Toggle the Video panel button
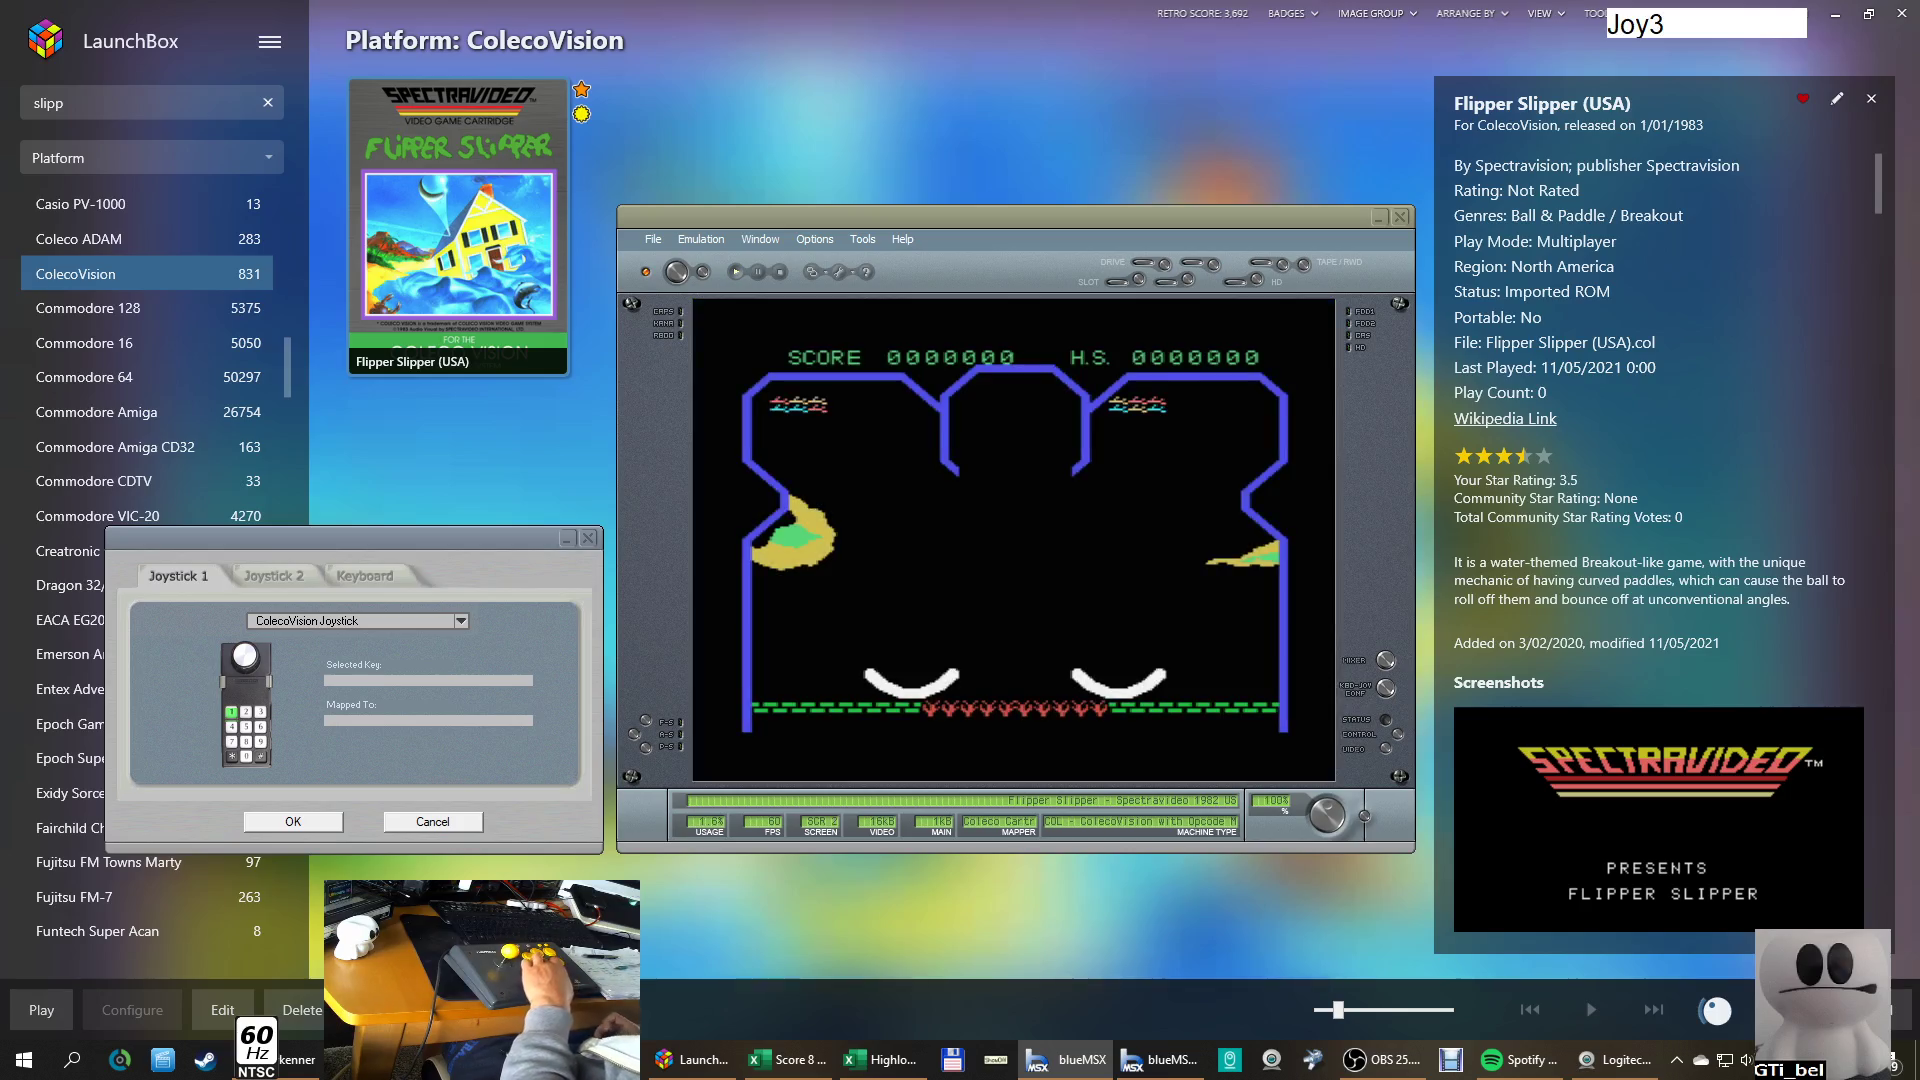 [1386, 748]
